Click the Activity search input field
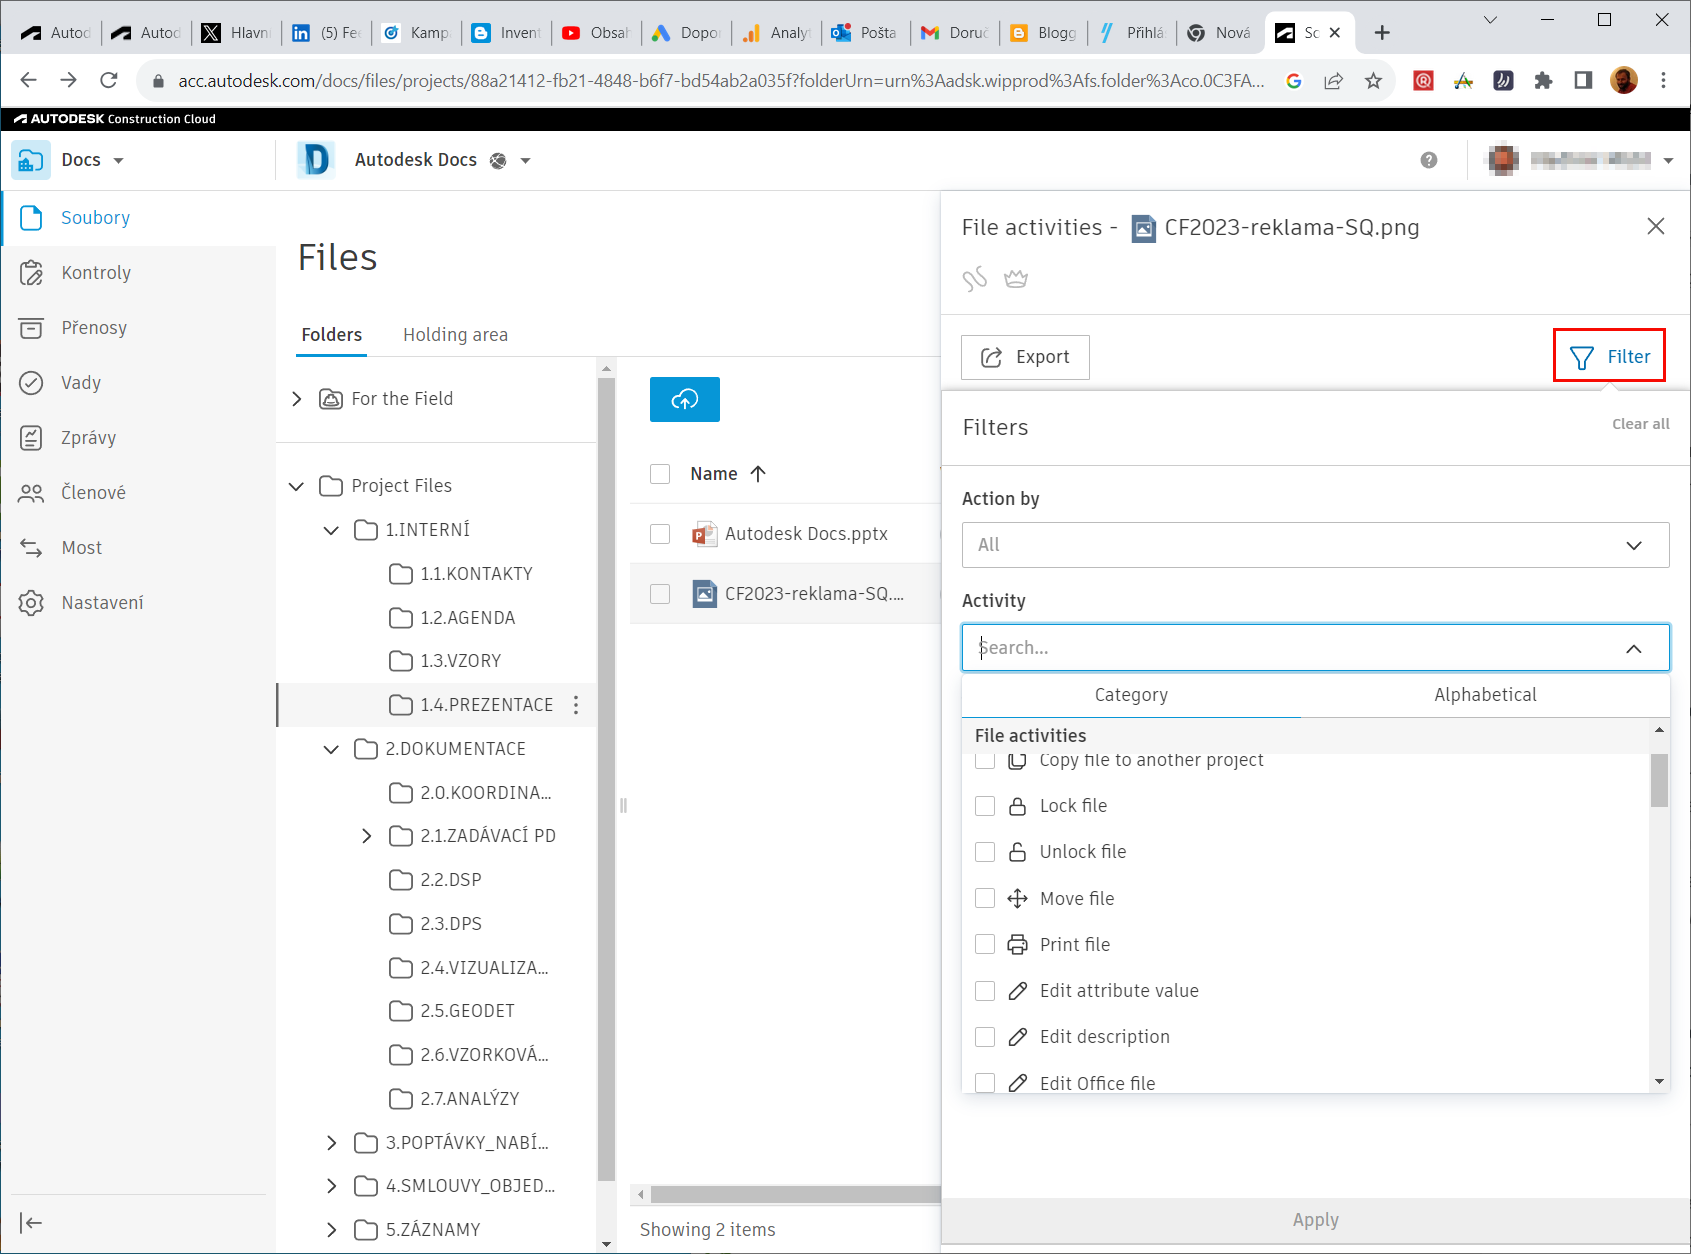1691x1254 pixels. [x=1295, y=648]
